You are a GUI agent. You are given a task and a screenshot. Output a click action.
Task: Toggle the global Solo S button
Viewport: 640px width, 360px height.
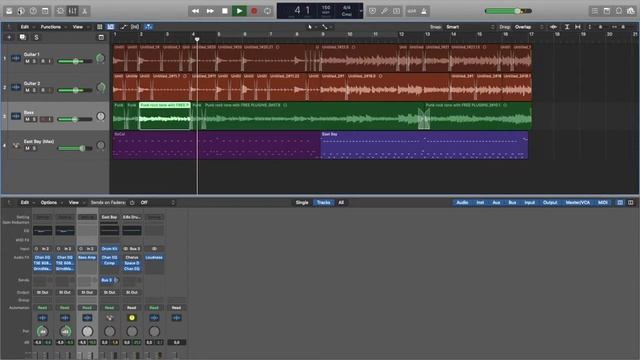click(x=36, y=37)
